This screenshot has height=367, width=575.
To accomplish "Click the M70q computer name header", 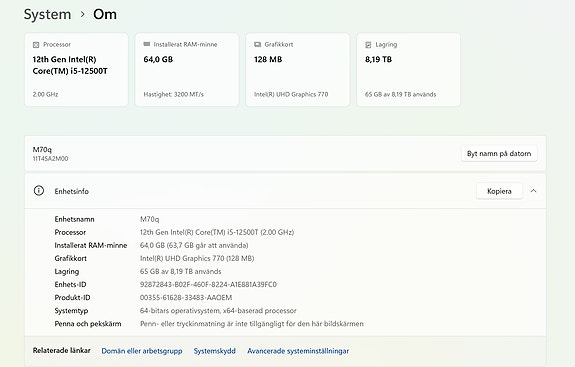I will pos(42,150).
